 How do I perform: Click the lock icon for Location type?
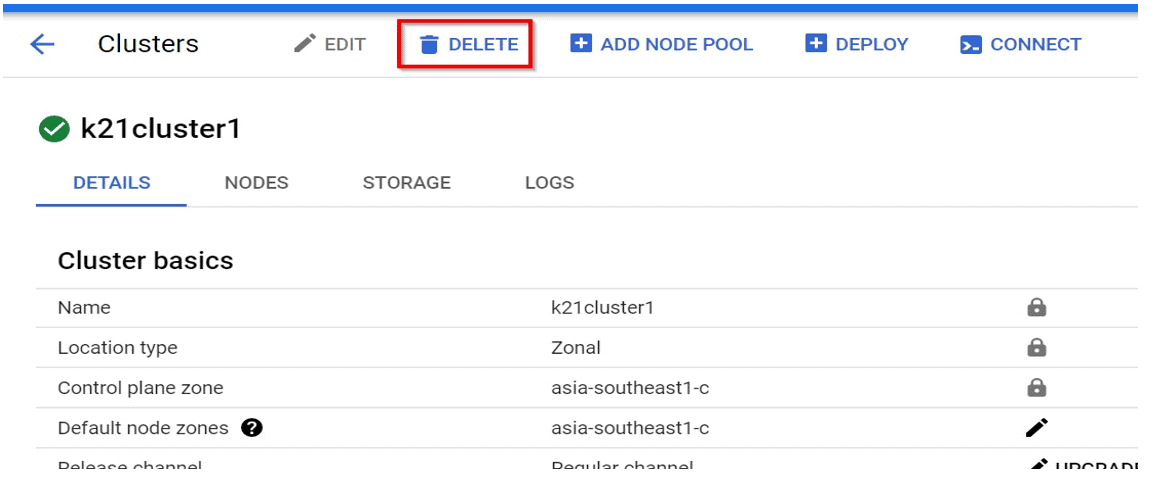coord(1037,348)
